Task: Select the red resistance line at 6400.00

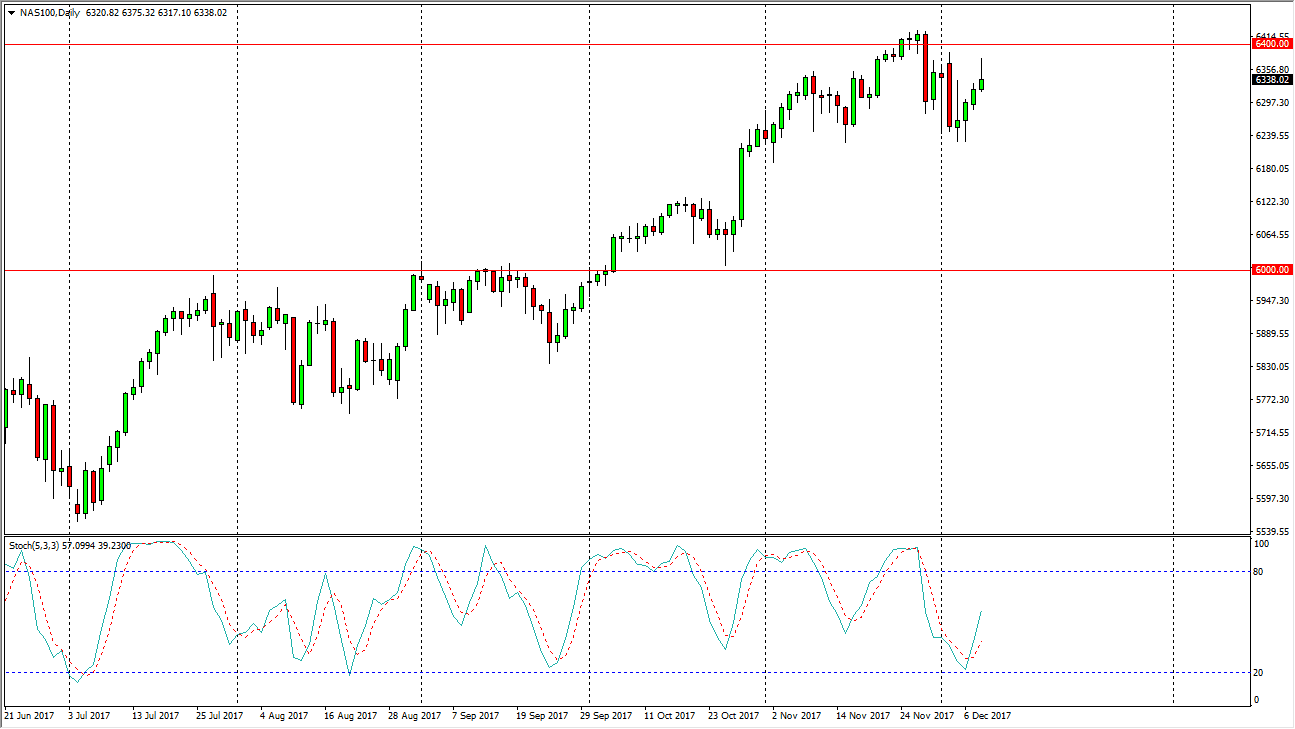Action: (x=600, y=43)
